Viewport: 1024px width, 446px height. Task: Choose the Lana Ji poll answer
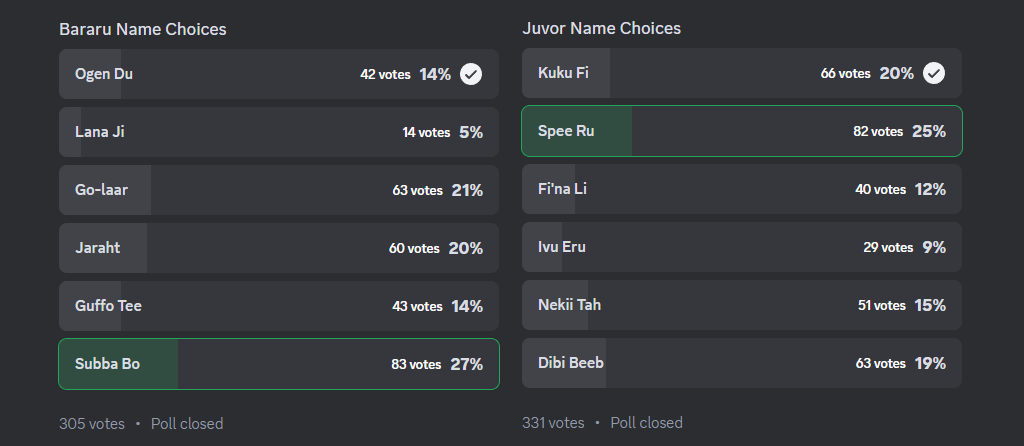point(279,132)
